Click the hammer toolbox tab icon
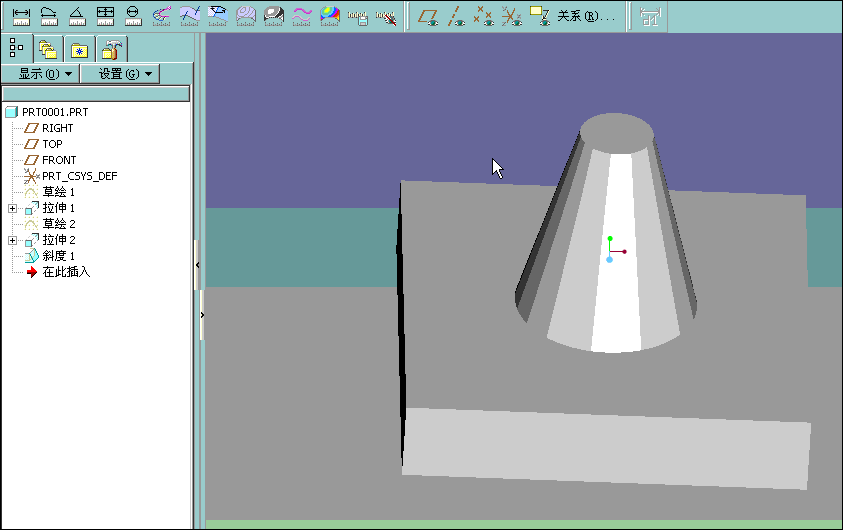This screenshot has height=530, width=843. click(x=111, y=47)
